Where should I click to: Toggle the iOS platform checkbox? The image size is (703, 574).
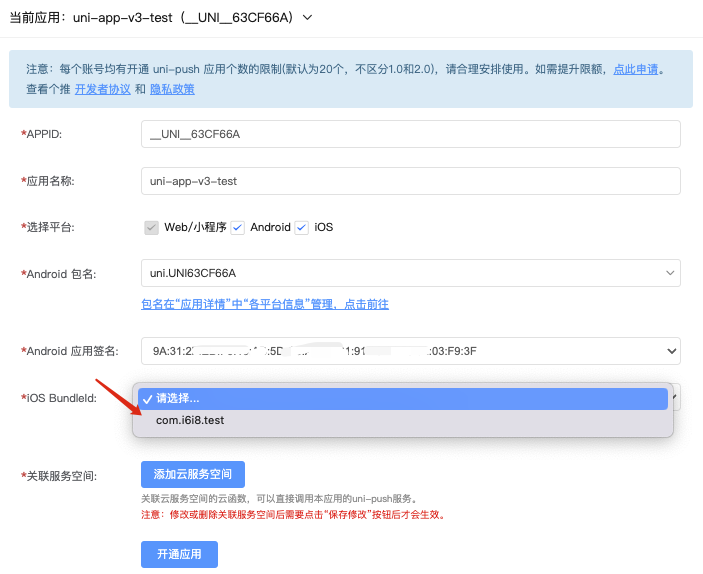click(x=302, y=227)
